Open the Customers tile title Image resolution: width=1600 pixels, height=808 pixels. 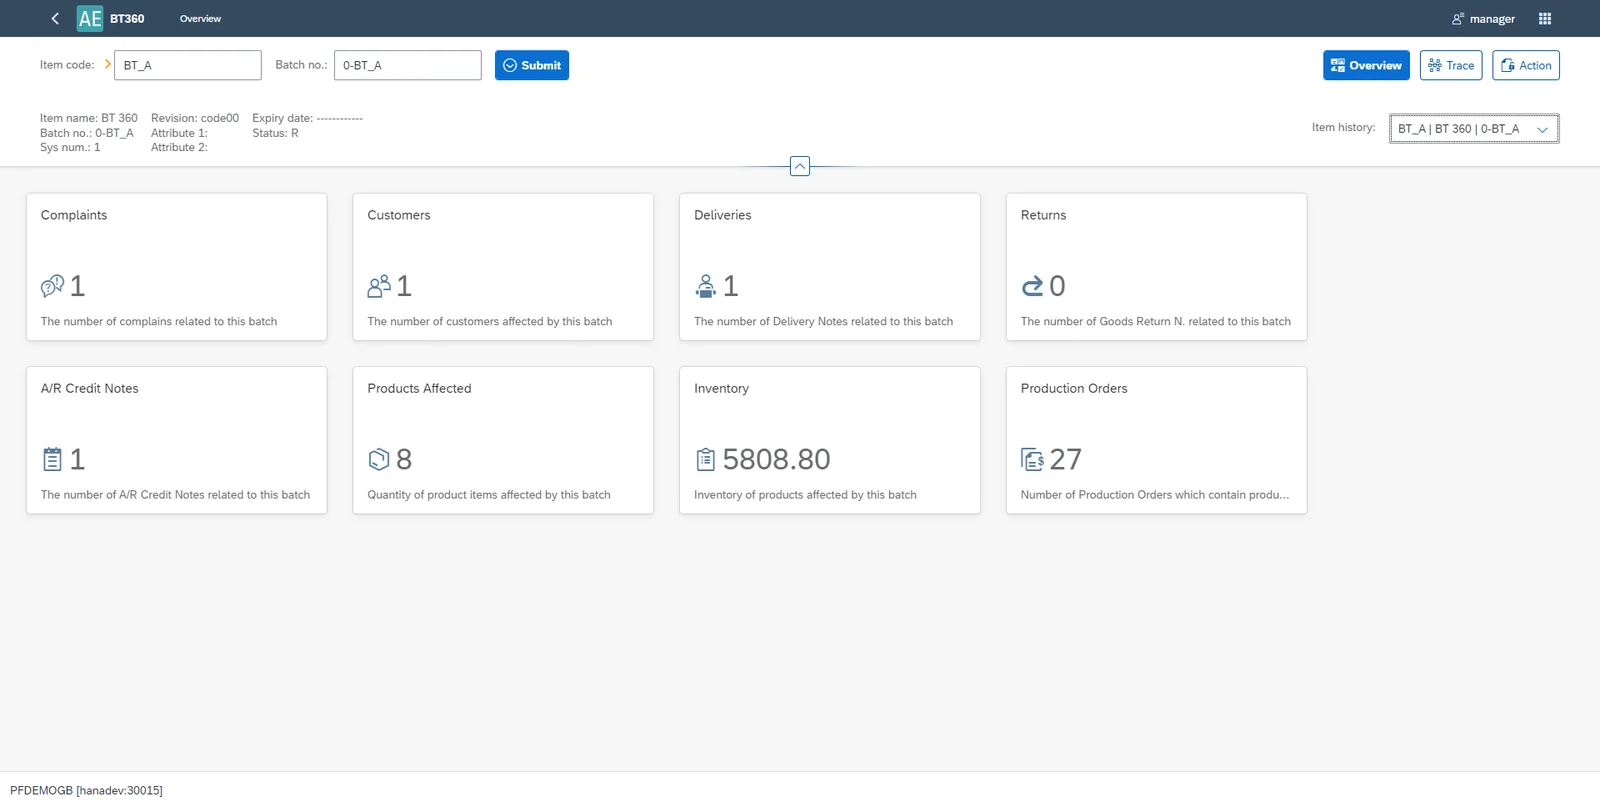coord(399,215)
